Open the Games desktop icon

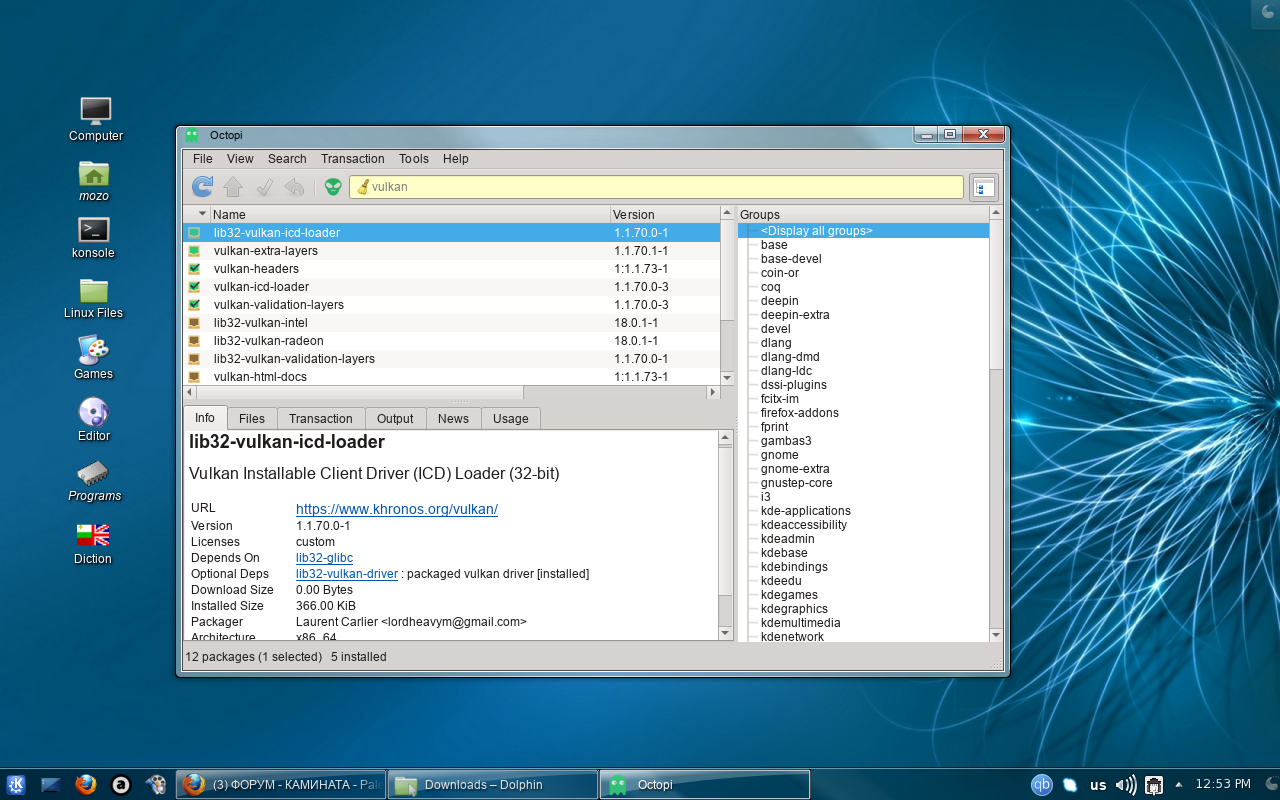click(93, 350)
